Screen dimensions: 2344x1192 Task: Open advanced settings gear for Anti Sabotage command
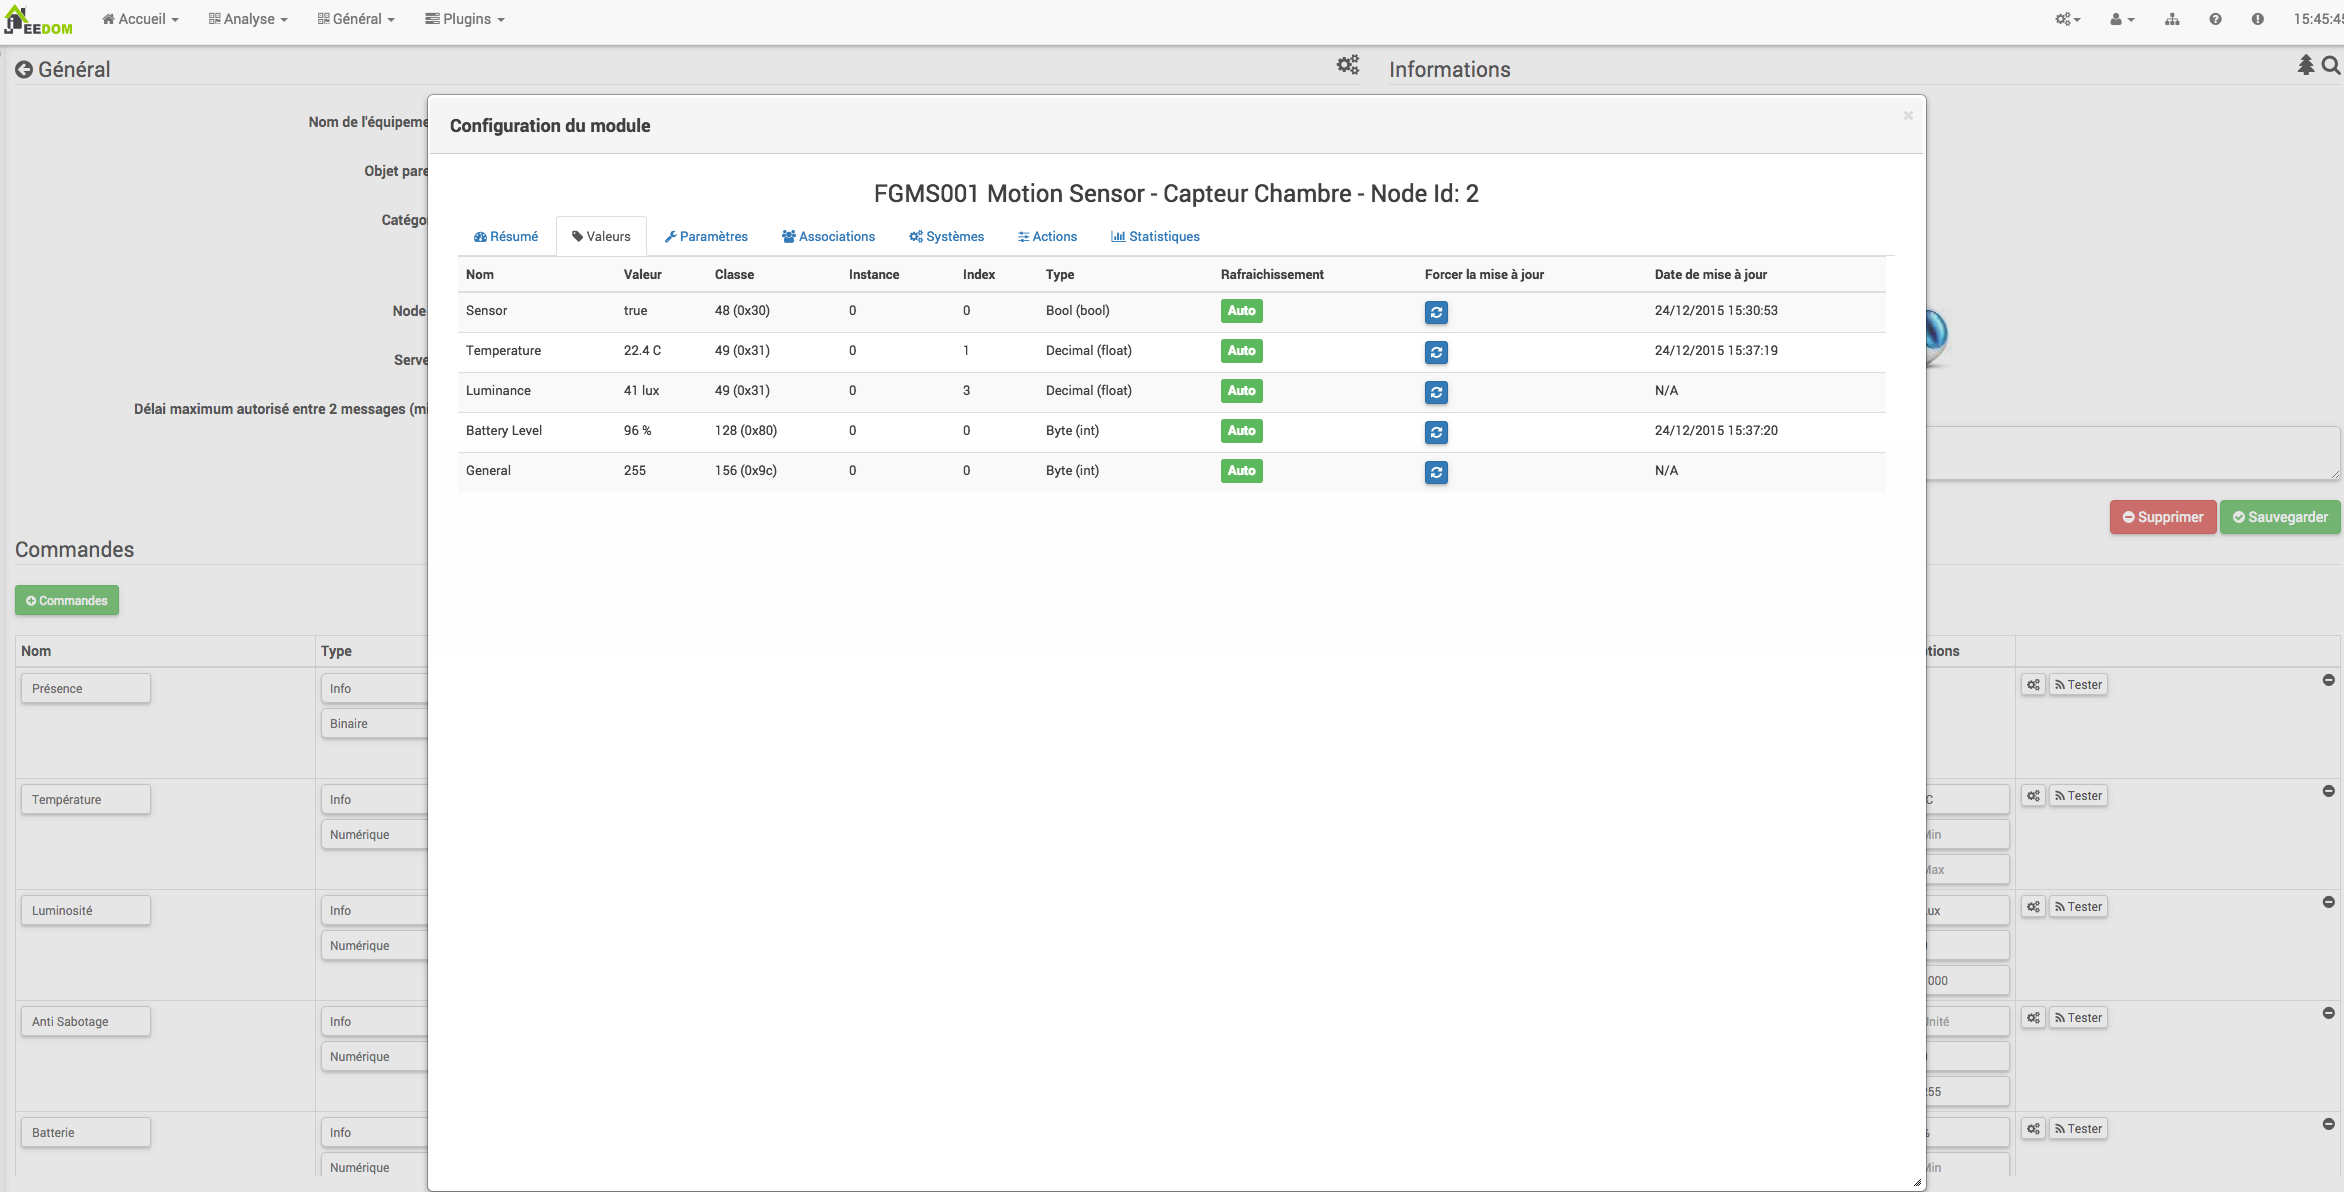(x=2033, y=1018)
